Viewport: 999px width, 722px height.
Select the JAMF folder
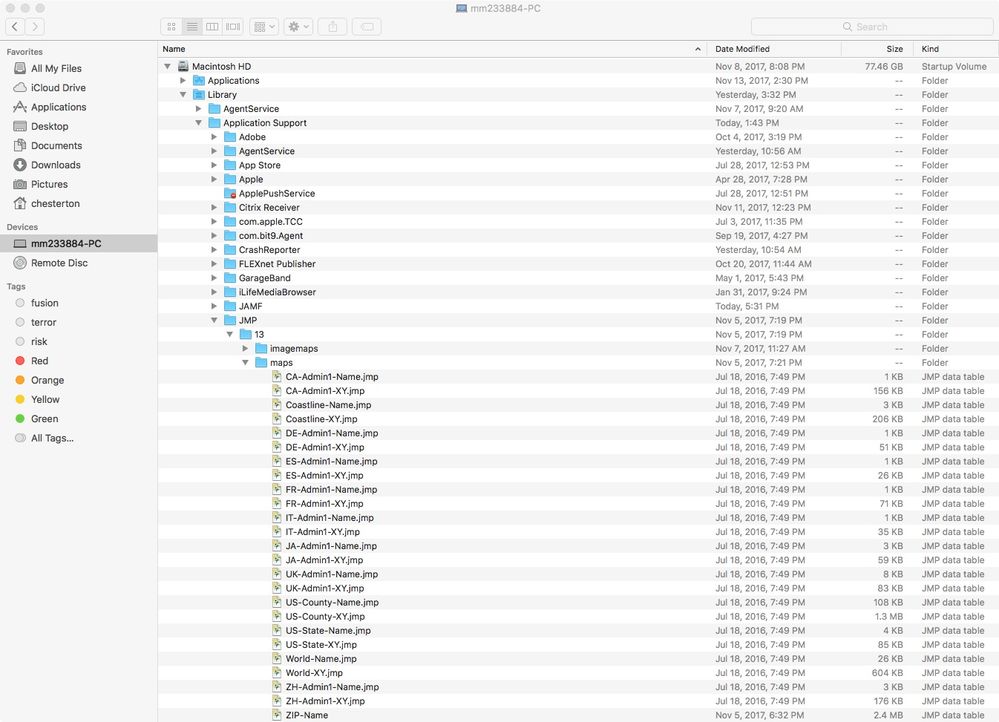(x=250, y=306)
